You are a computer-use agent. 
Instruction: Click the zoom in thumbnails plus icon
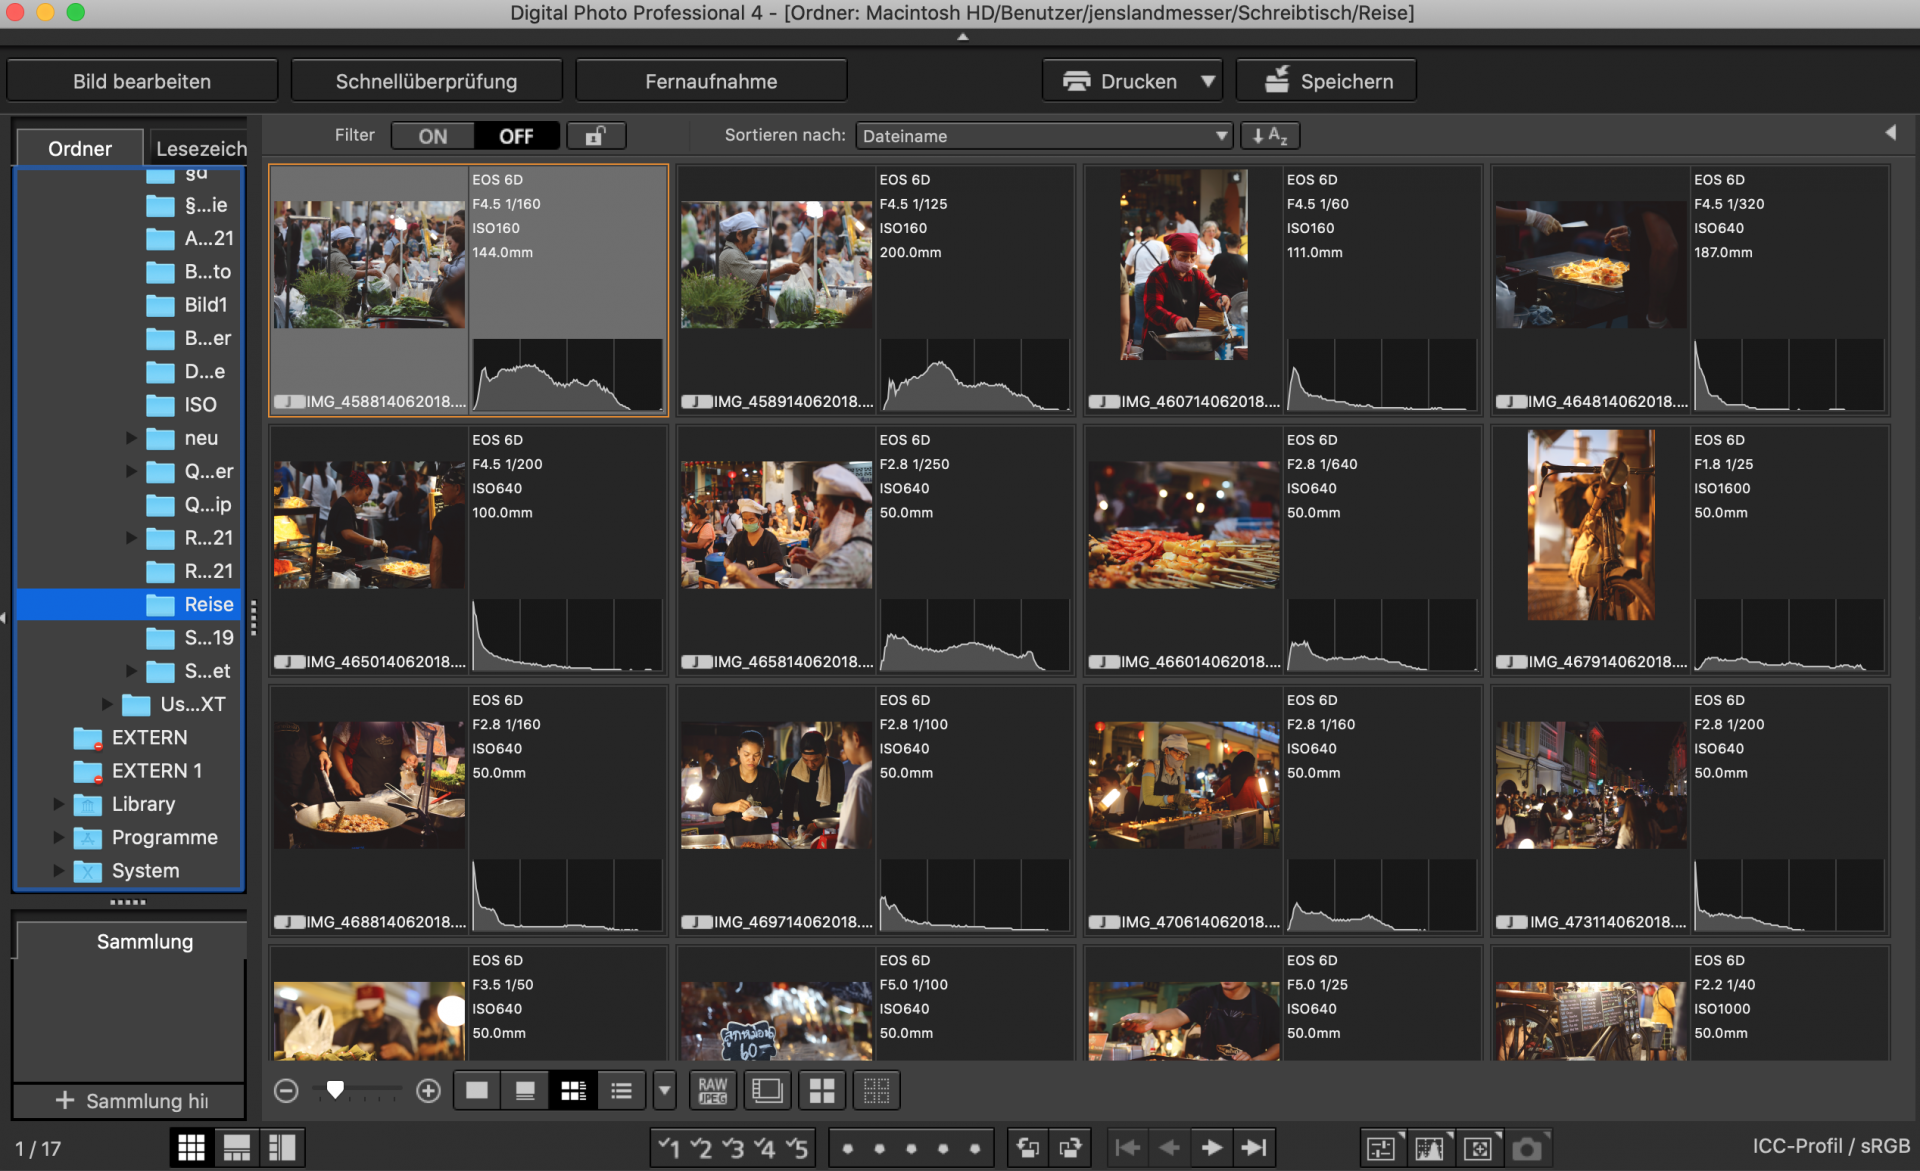[428, 1091]
